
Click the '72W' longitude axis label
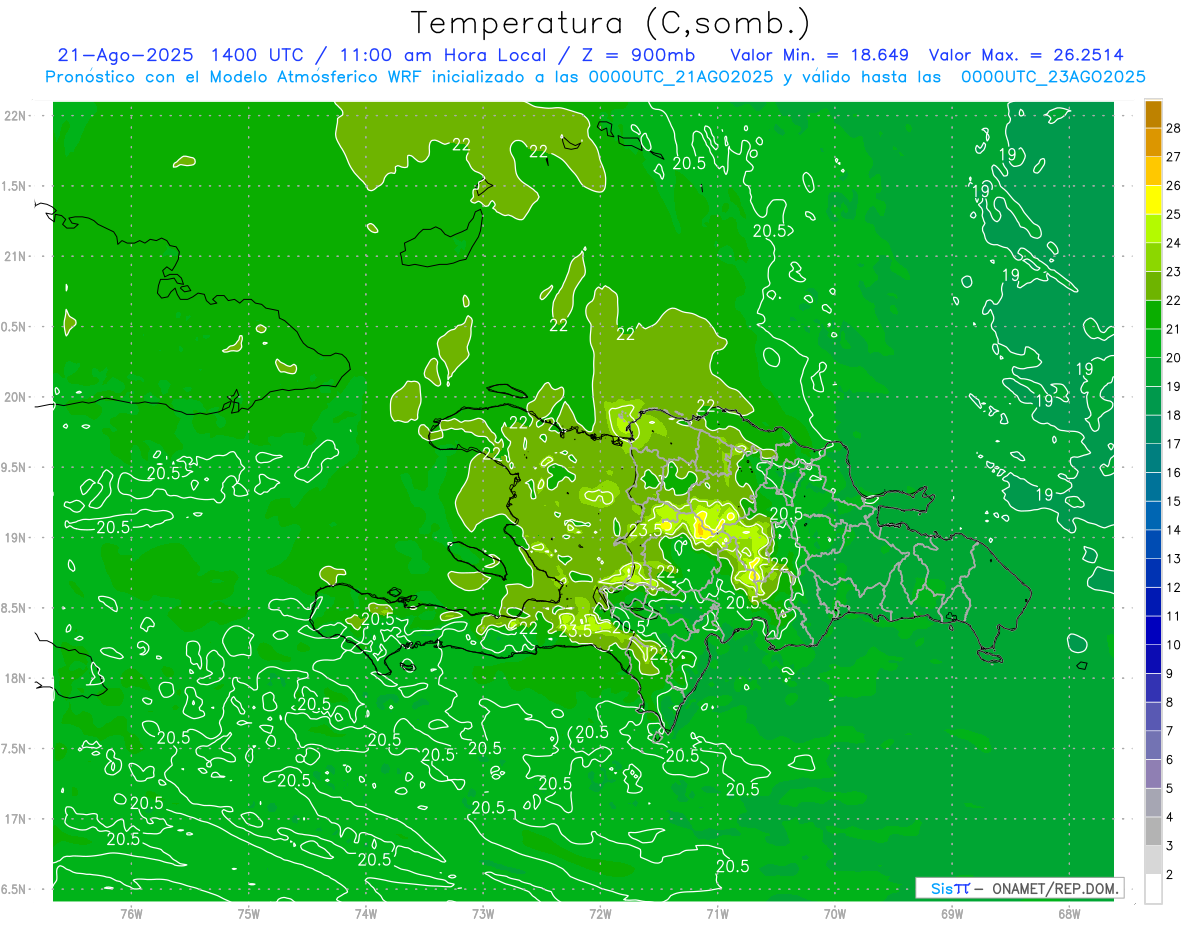coord(600,913)
